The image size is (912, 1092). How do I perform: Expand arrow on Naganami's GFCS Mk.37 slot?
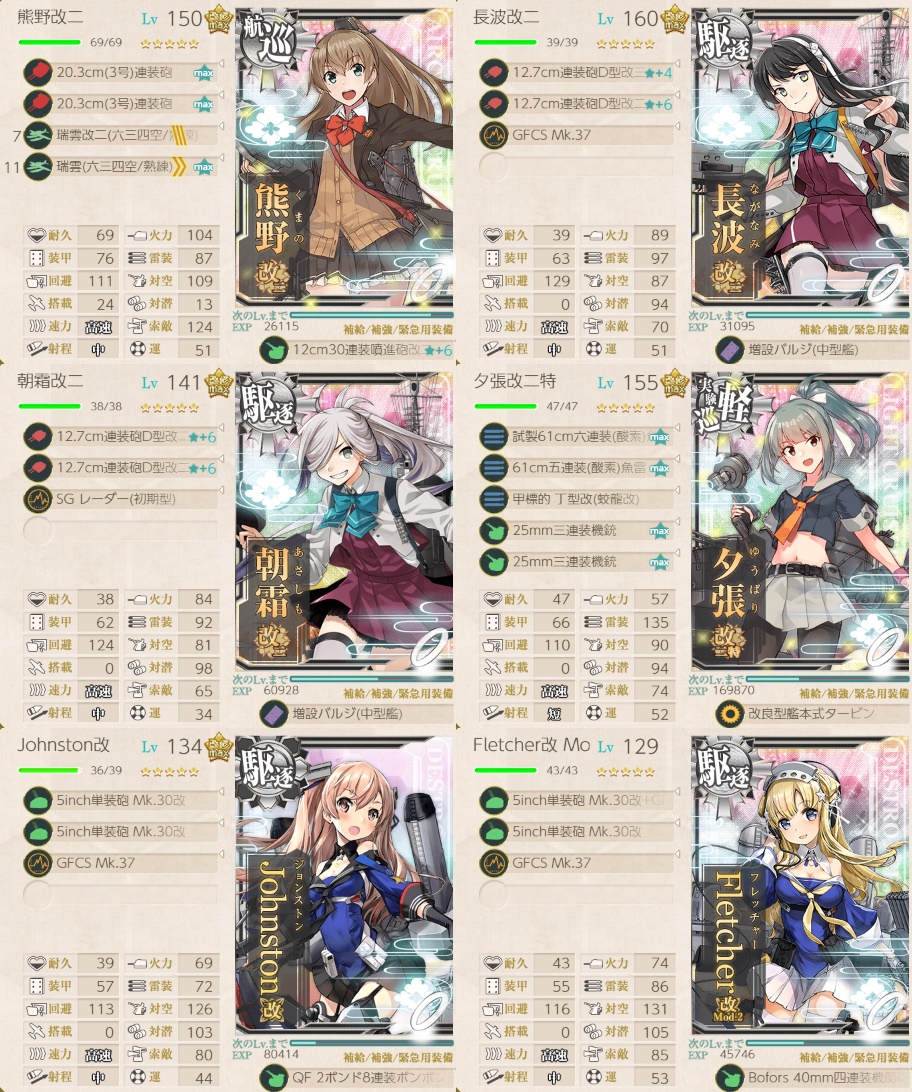click(677, 127)
